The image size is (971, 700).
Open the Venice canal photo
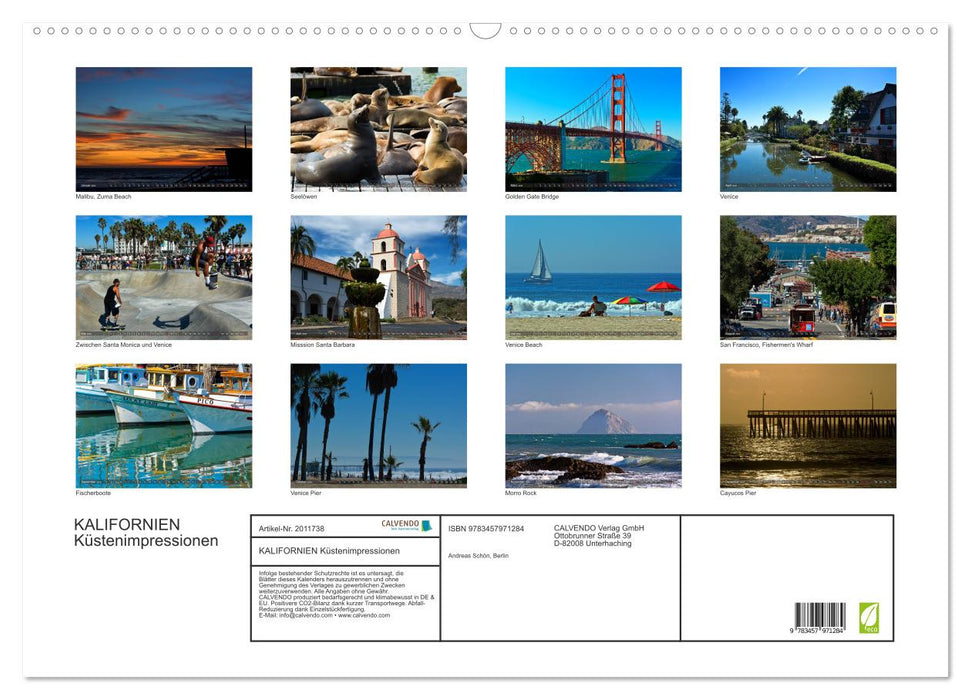pyautogui.click(x=808, y=128)
